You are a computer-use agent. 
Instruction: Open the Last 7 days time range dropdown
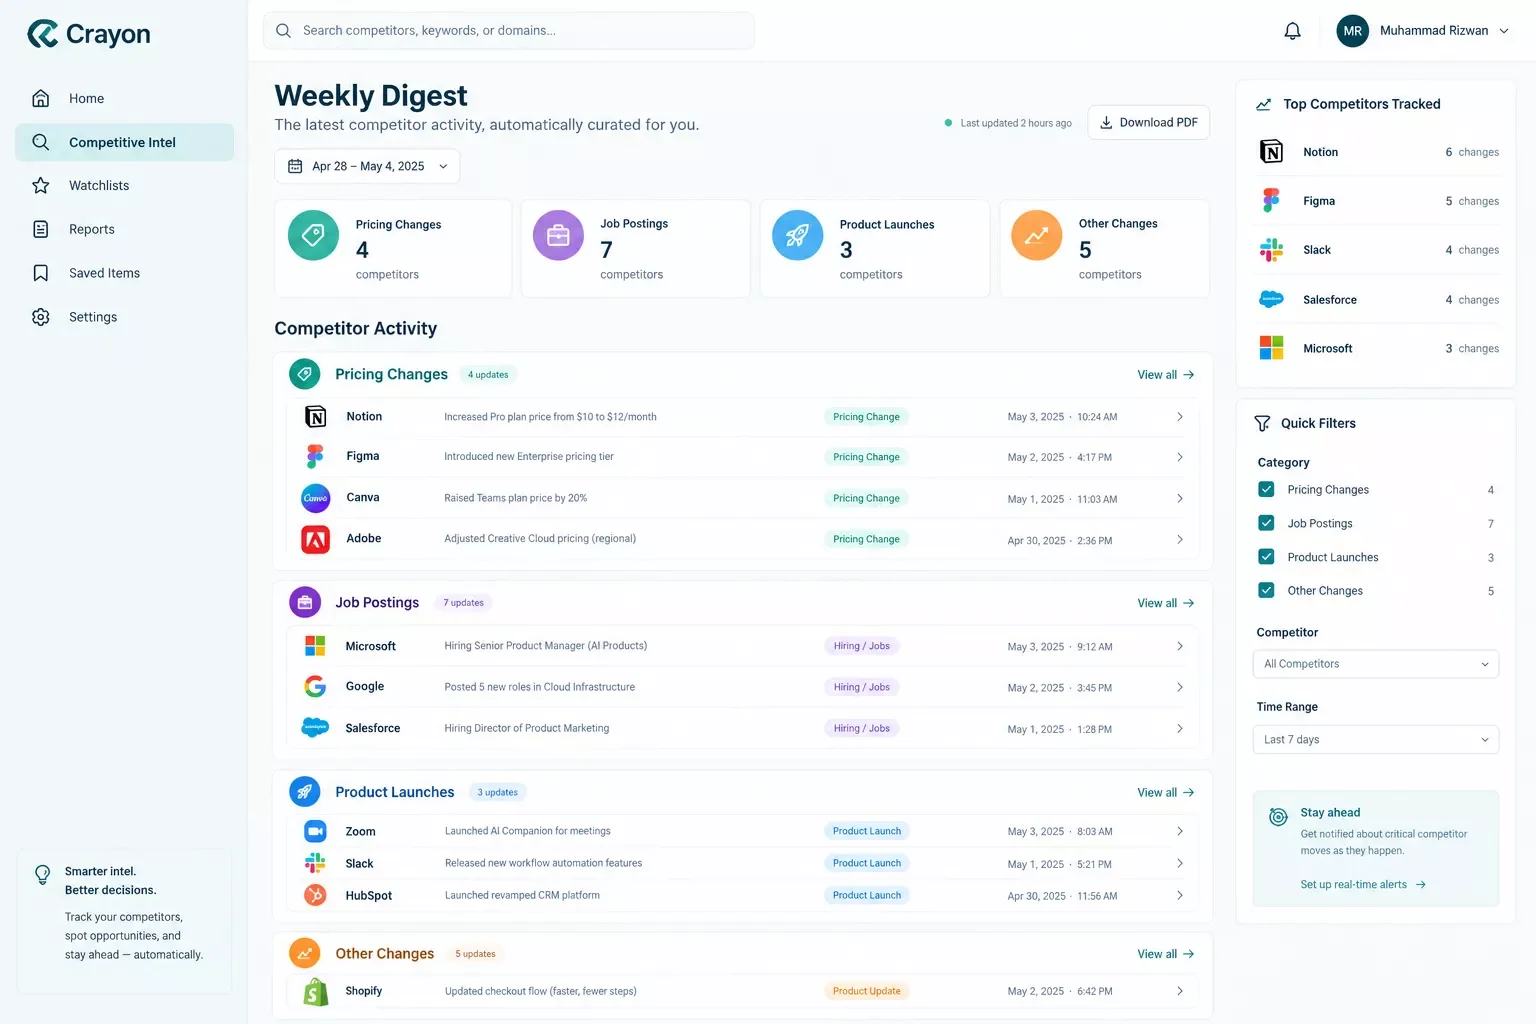pyautogui.click(x=1375, y=740)
